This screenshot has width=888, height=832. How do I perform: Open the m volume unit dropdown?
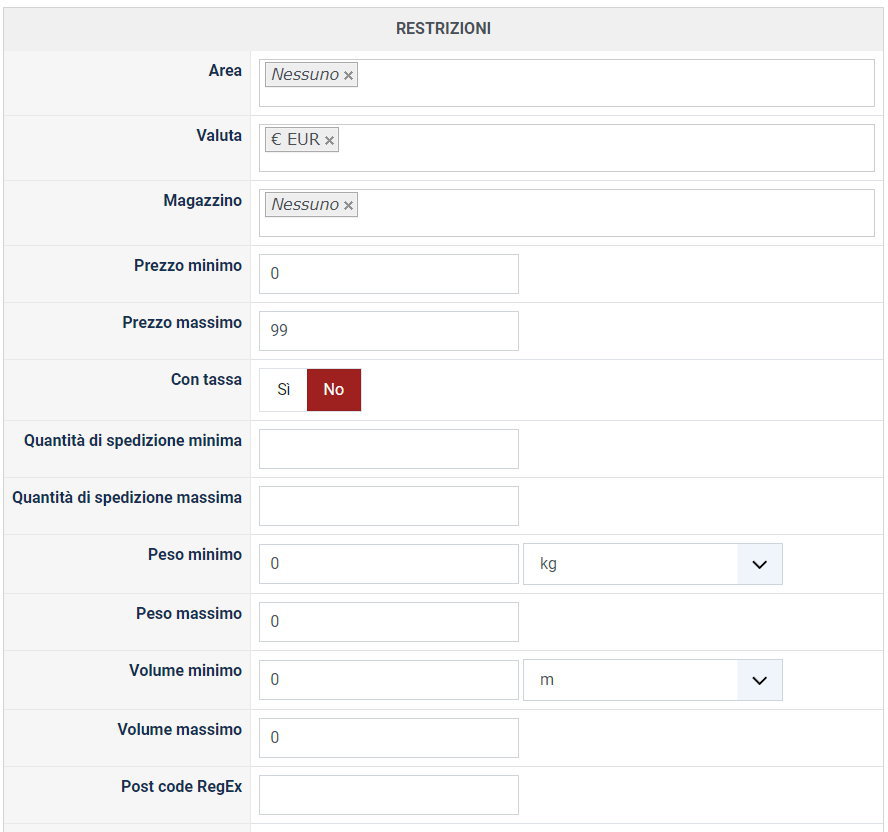tap(652, 680)
